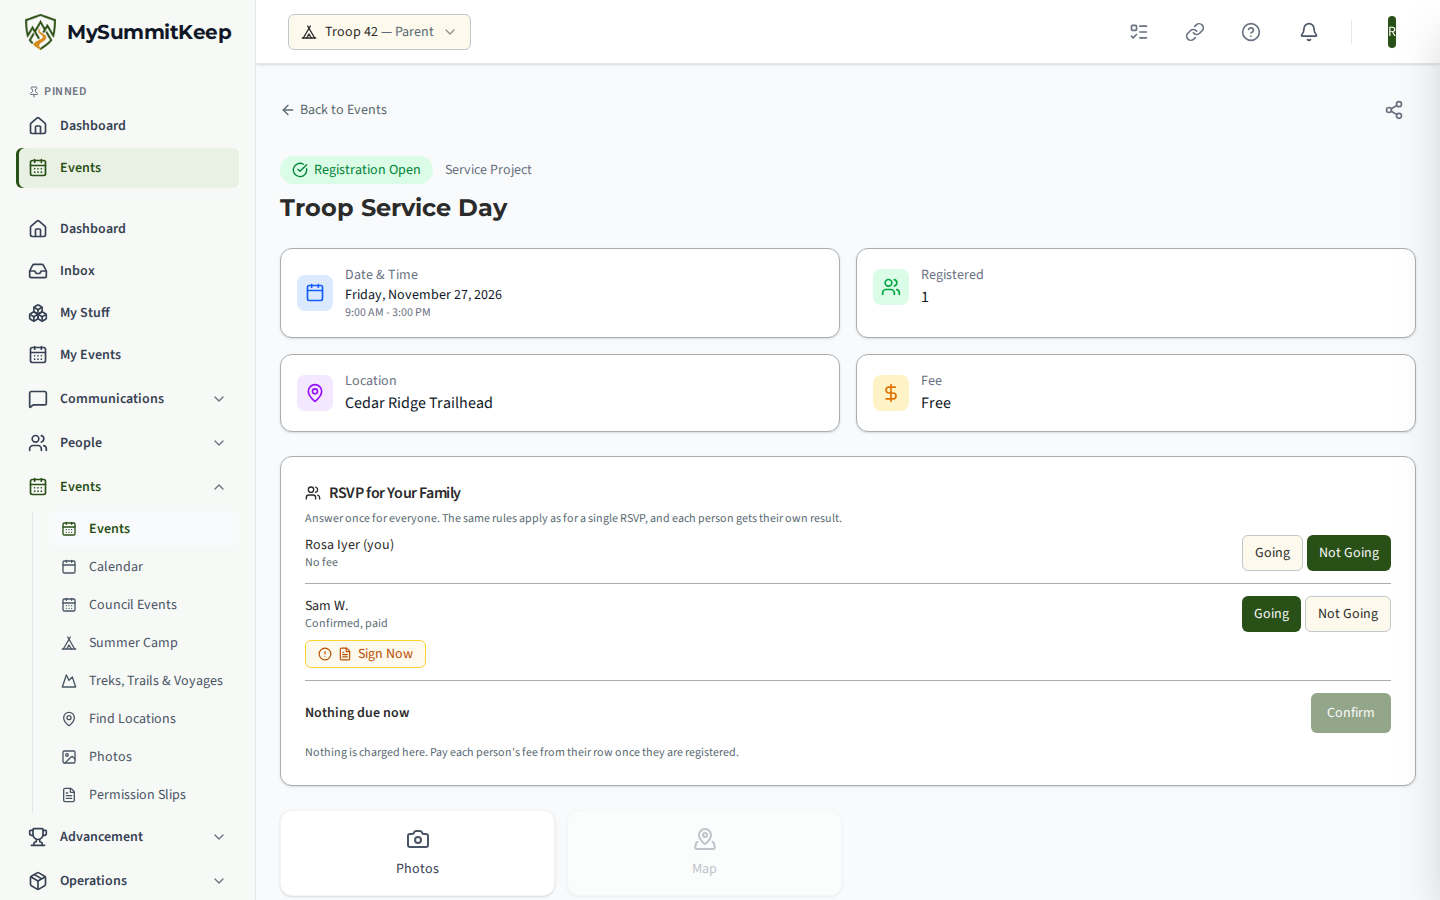Viewport: 1440px width, 900px height.
Task: Click the people icon in Registered card
Action: click(x=891, y=287)
